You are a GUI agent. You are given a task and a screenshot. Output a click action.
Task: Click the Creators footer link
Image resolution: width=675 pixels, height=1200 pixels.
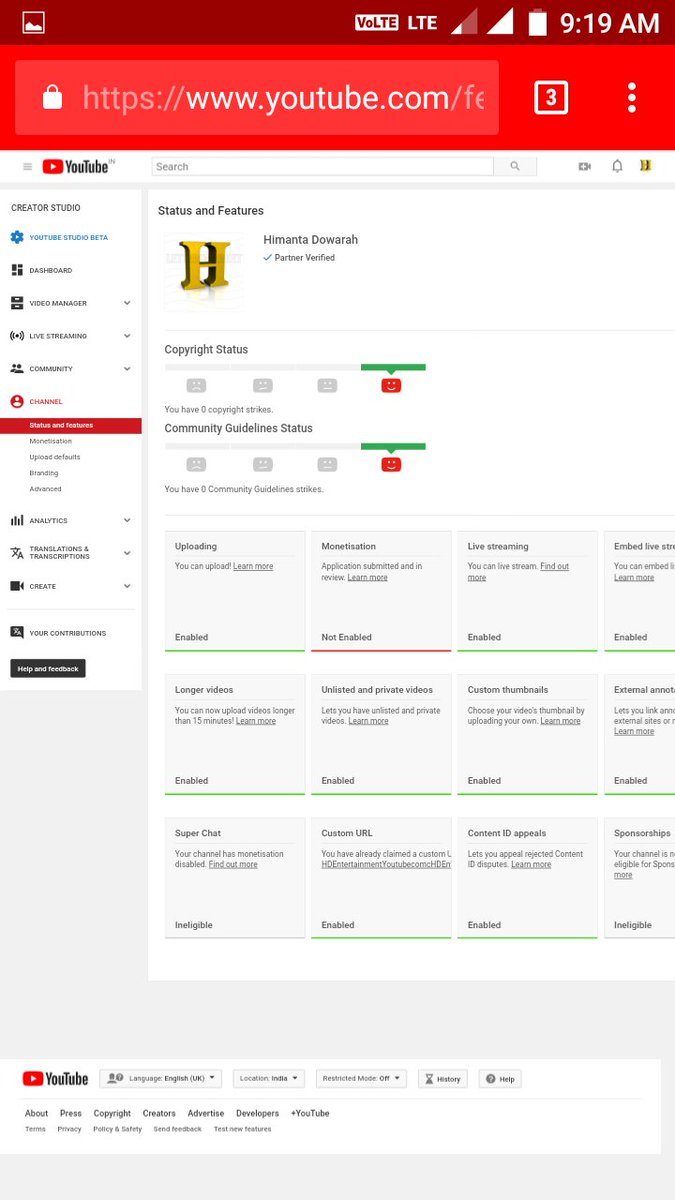(x=159, y=1113)
